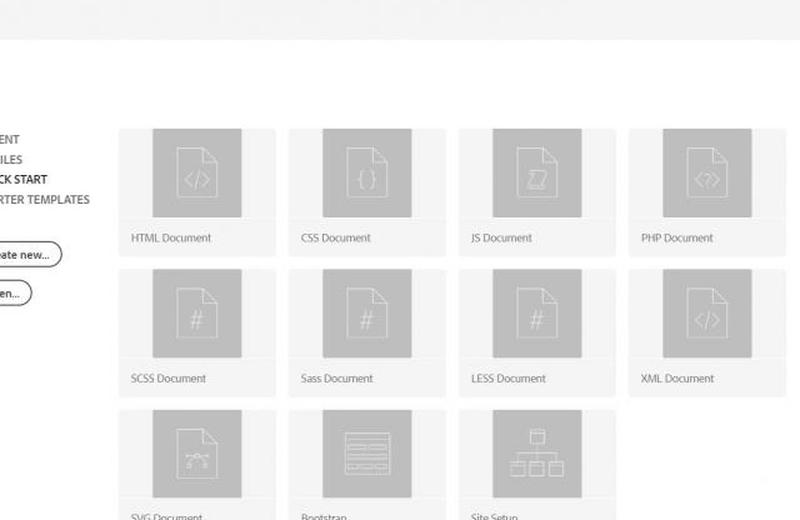
Task: Pick the SCSS Document hash icon
Action: pyautogui.click(x=197, y=312)
